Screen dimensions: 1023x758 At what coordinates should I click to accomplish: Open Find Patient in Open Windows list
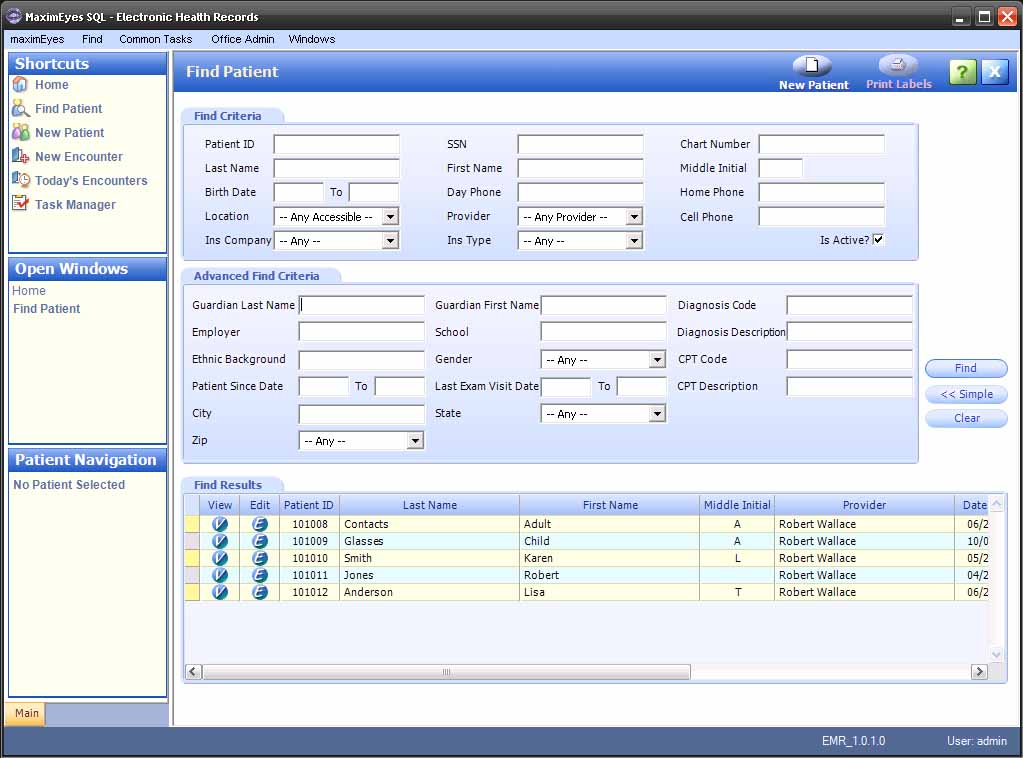pos(46,309)
